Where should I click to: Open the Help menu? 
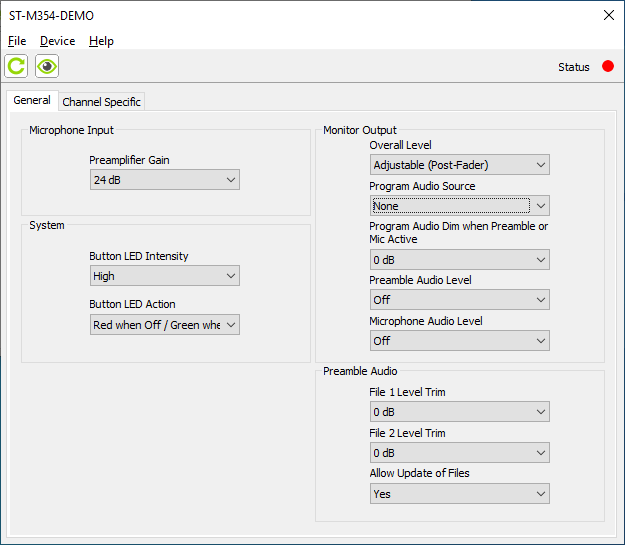coord(101,41)
